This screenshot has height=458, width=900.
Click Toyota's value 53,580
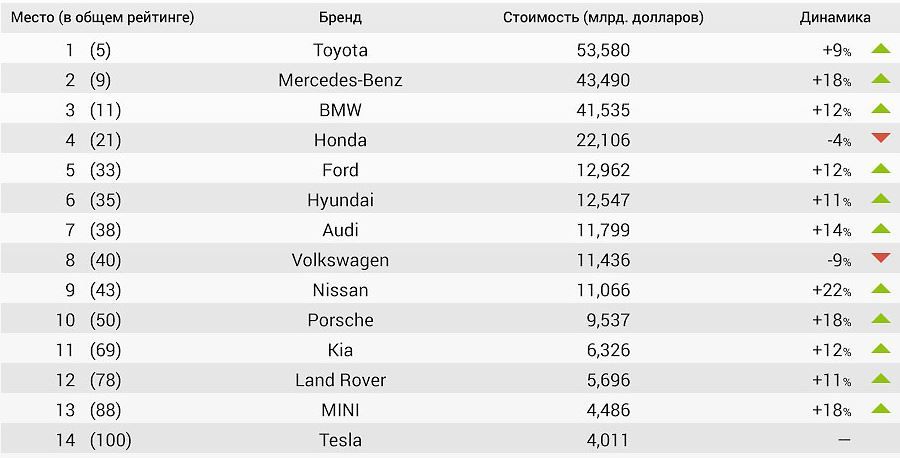coord(603,51)
